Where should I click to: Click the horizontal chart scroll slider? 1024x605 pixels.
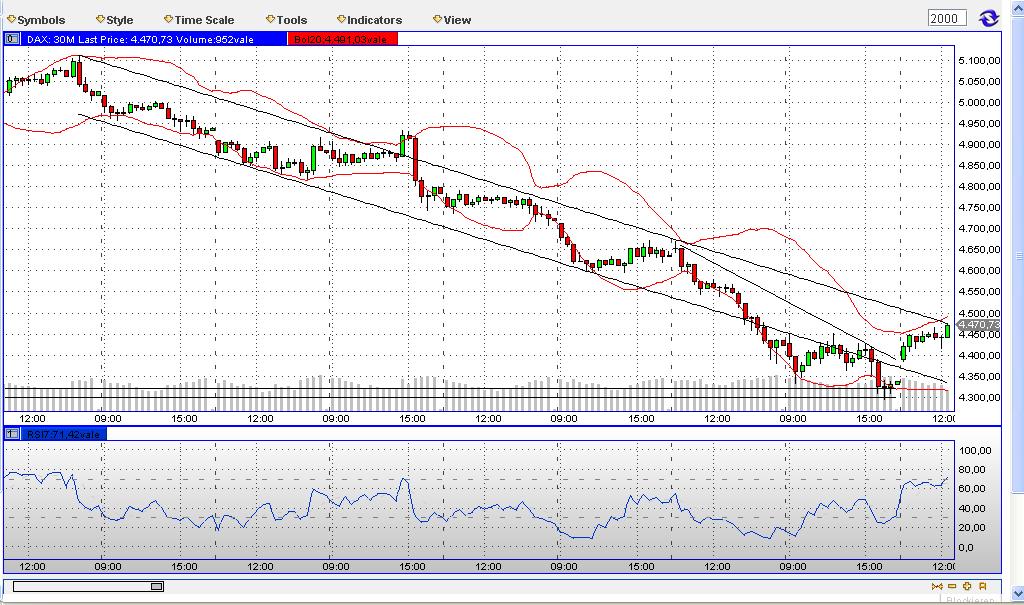click(155, 588)
